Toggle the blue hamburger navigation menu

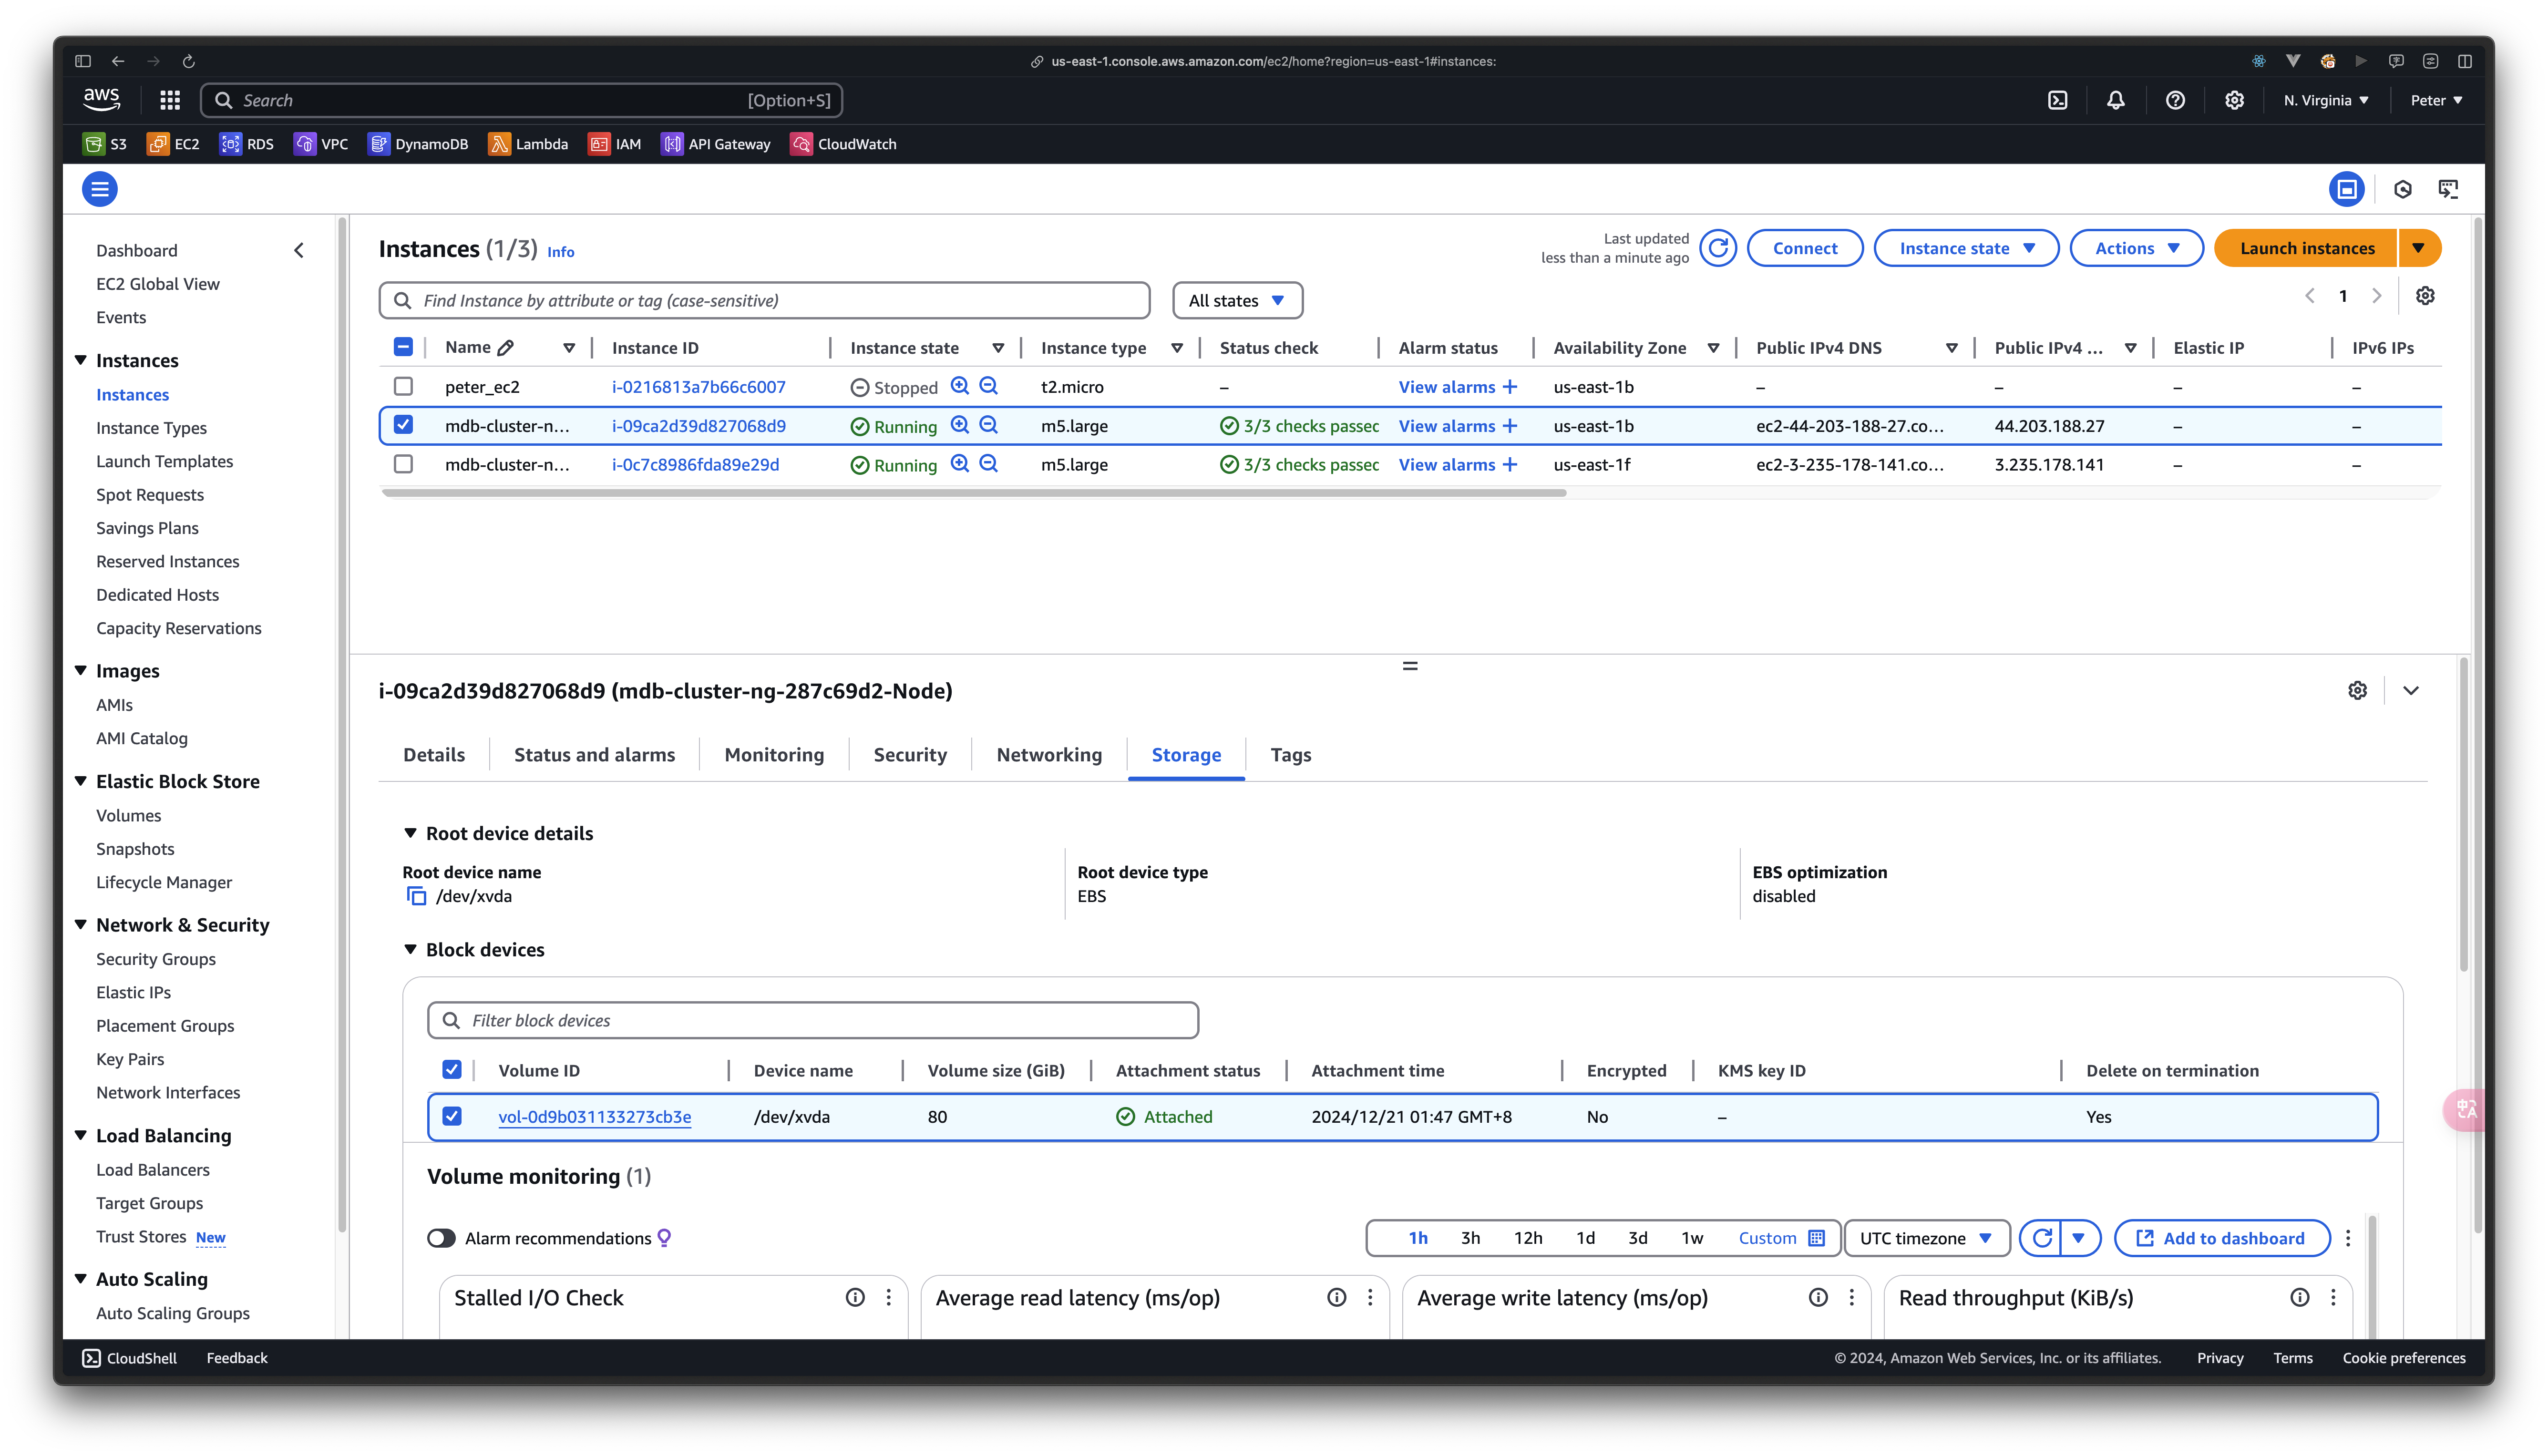tap(99, 189)
